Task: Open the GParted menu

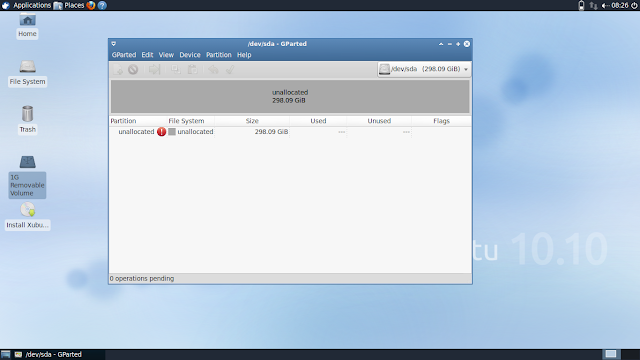Action: (x=124, y=55)
